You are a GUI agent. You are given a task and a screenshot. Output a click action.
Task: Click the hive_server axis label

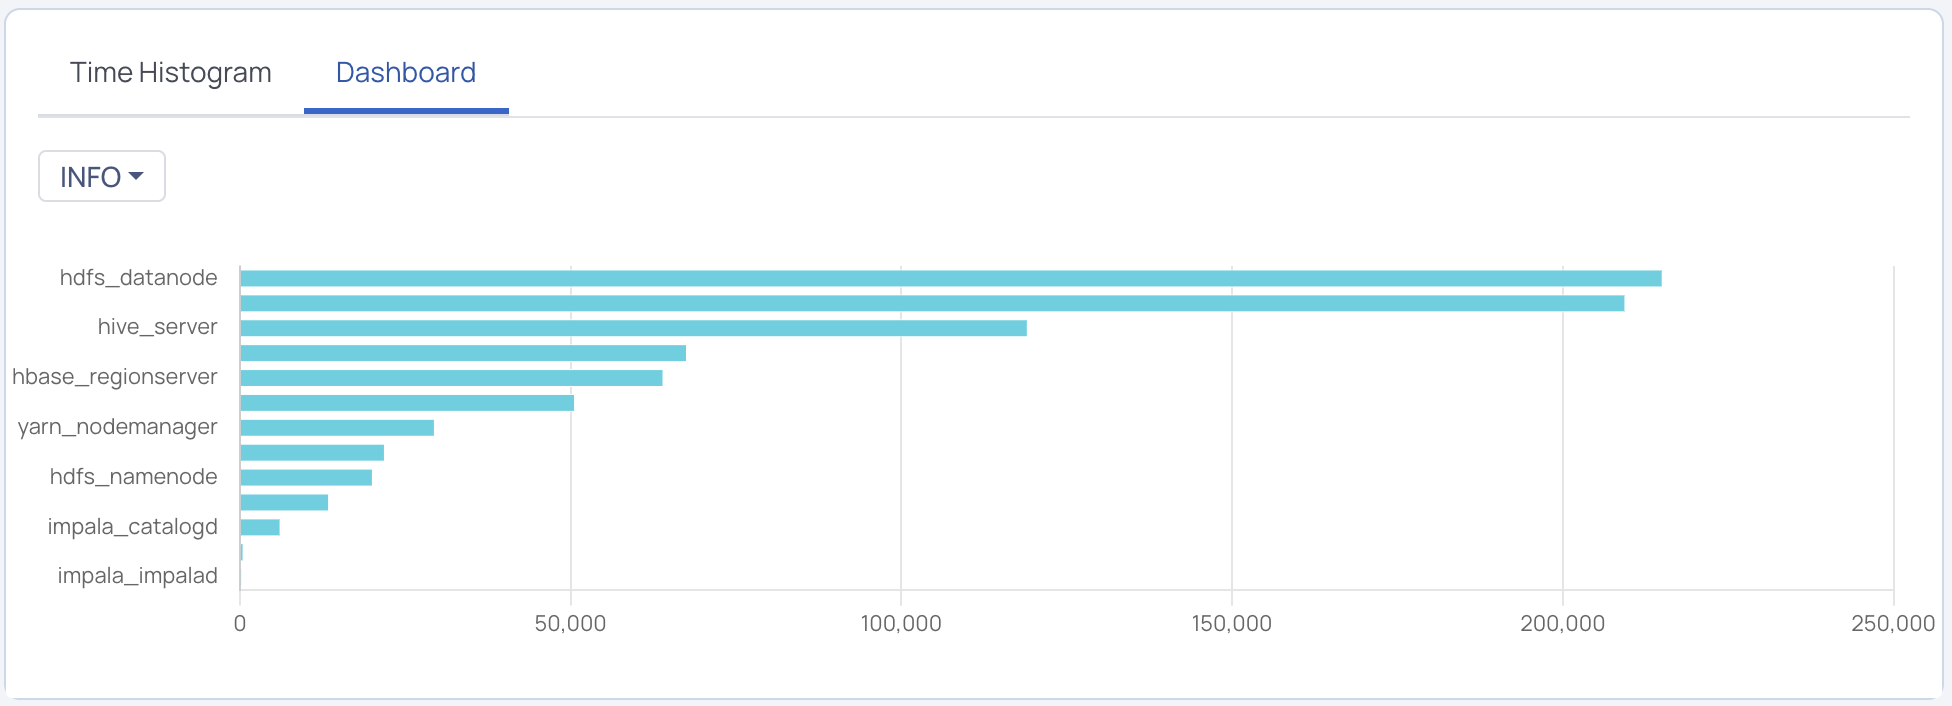pos(157,327)
